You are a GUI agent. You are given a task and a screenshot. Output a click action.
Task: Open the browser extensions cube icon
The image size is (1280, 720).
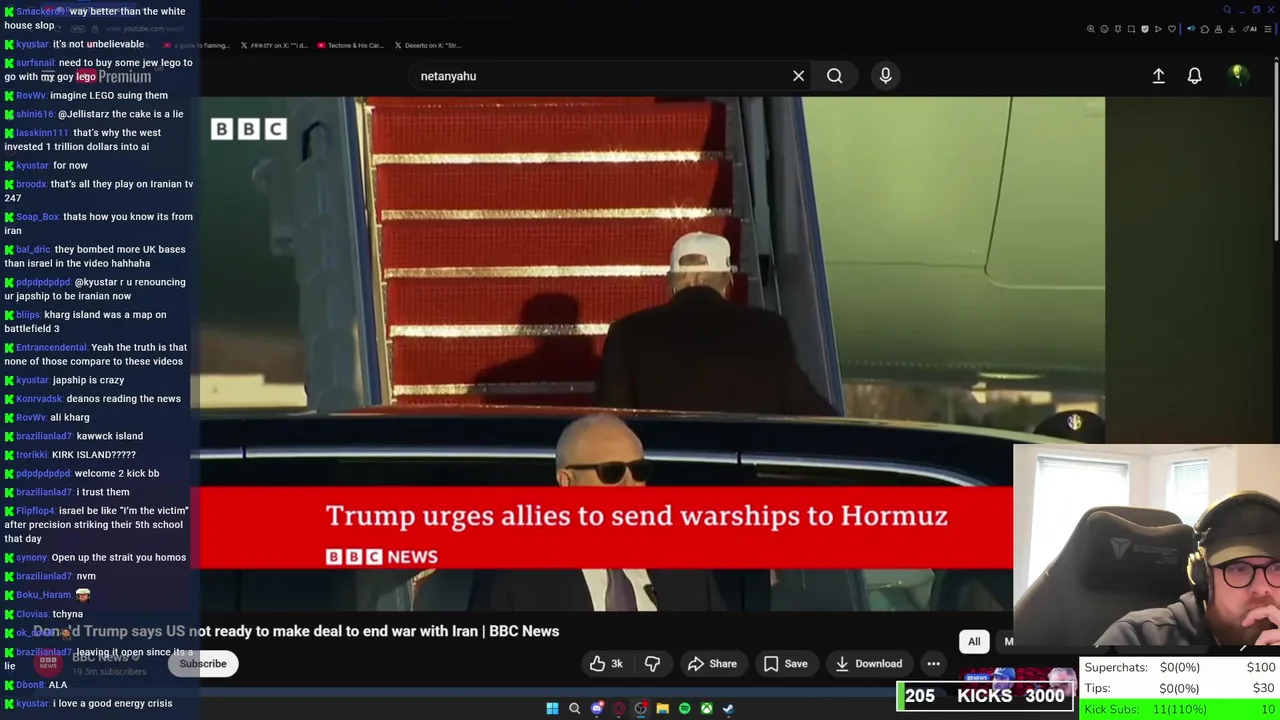(1205, 29)
